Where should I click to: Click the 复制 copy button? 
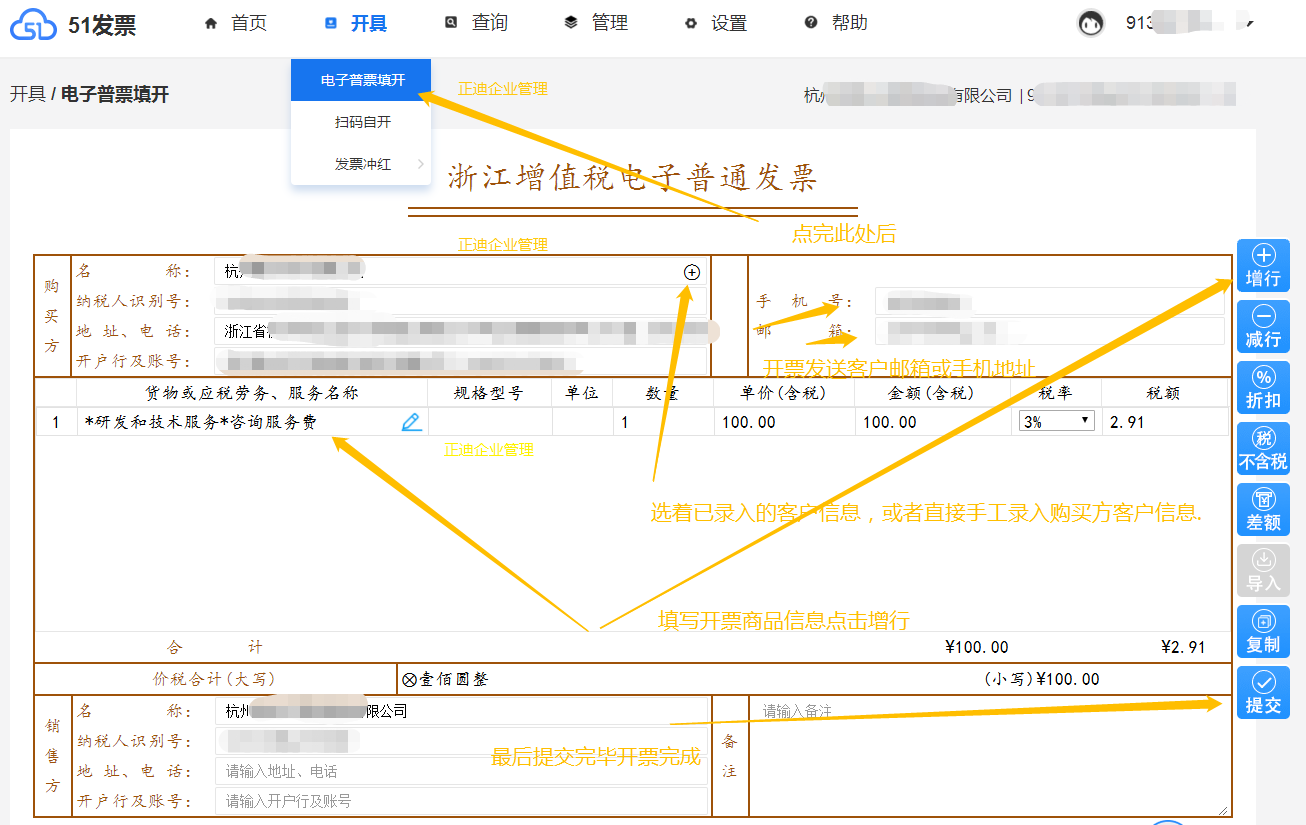pyautogui.click(x=1263, y=632)
